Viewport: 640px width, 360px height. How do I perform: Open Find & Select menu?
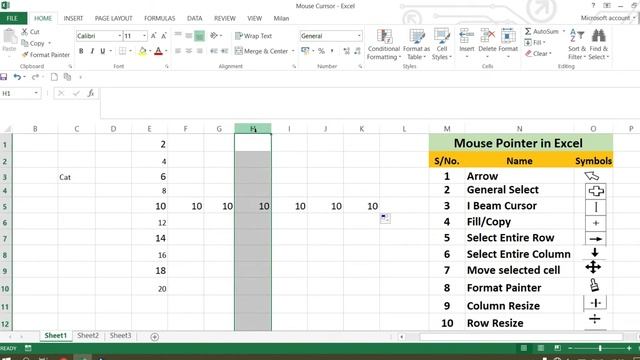tap(599, 44)
